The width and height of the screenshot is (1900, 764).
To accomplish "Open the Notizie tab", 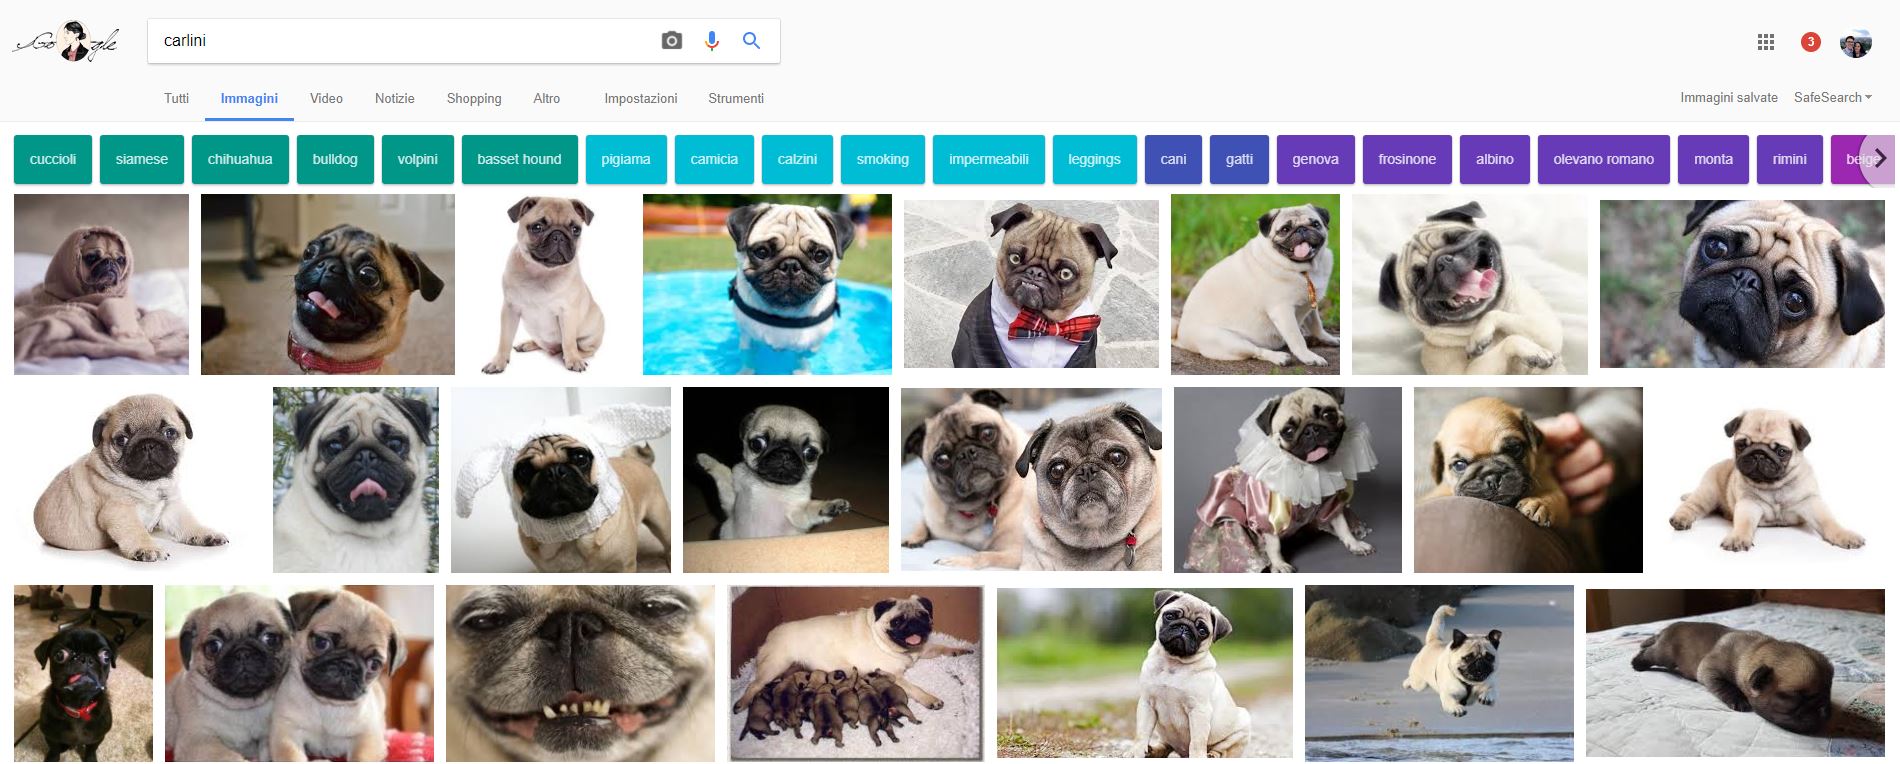I will pyautogui.click(x=394, y=98).
